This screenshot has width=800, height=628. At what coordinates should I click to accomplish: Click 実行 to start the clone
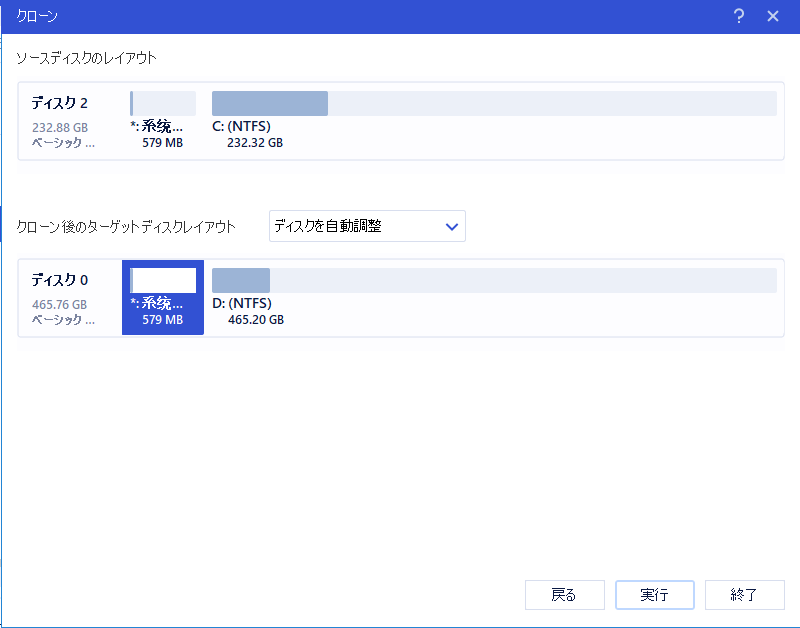click(654, 595)
